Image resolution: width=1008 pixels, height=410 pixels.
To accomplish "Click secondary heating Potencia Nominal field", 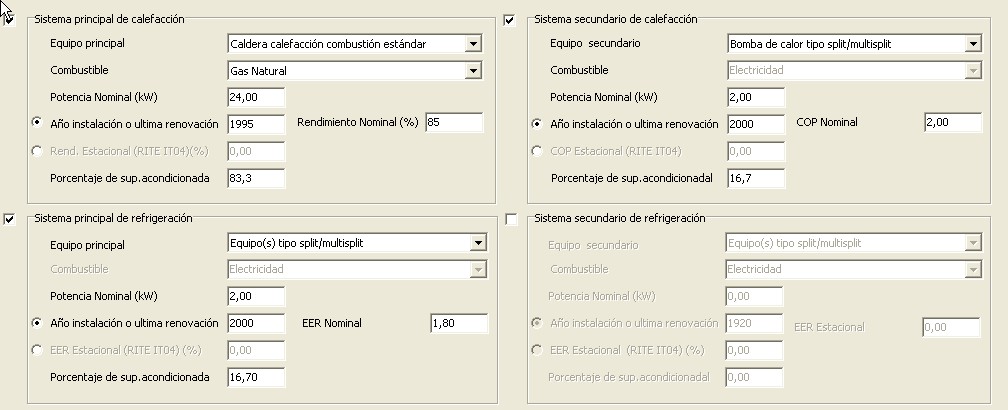I will pyautogui.click(x=756, y=97).
